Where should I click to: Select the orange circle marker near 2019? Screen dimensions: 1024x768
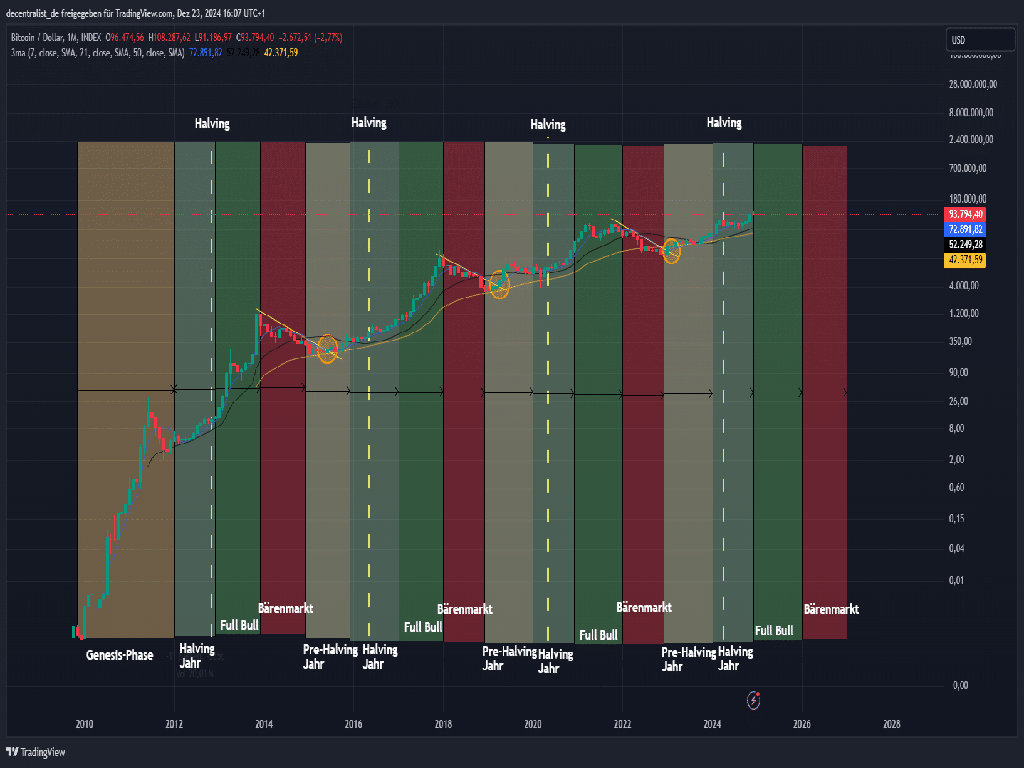498,286
